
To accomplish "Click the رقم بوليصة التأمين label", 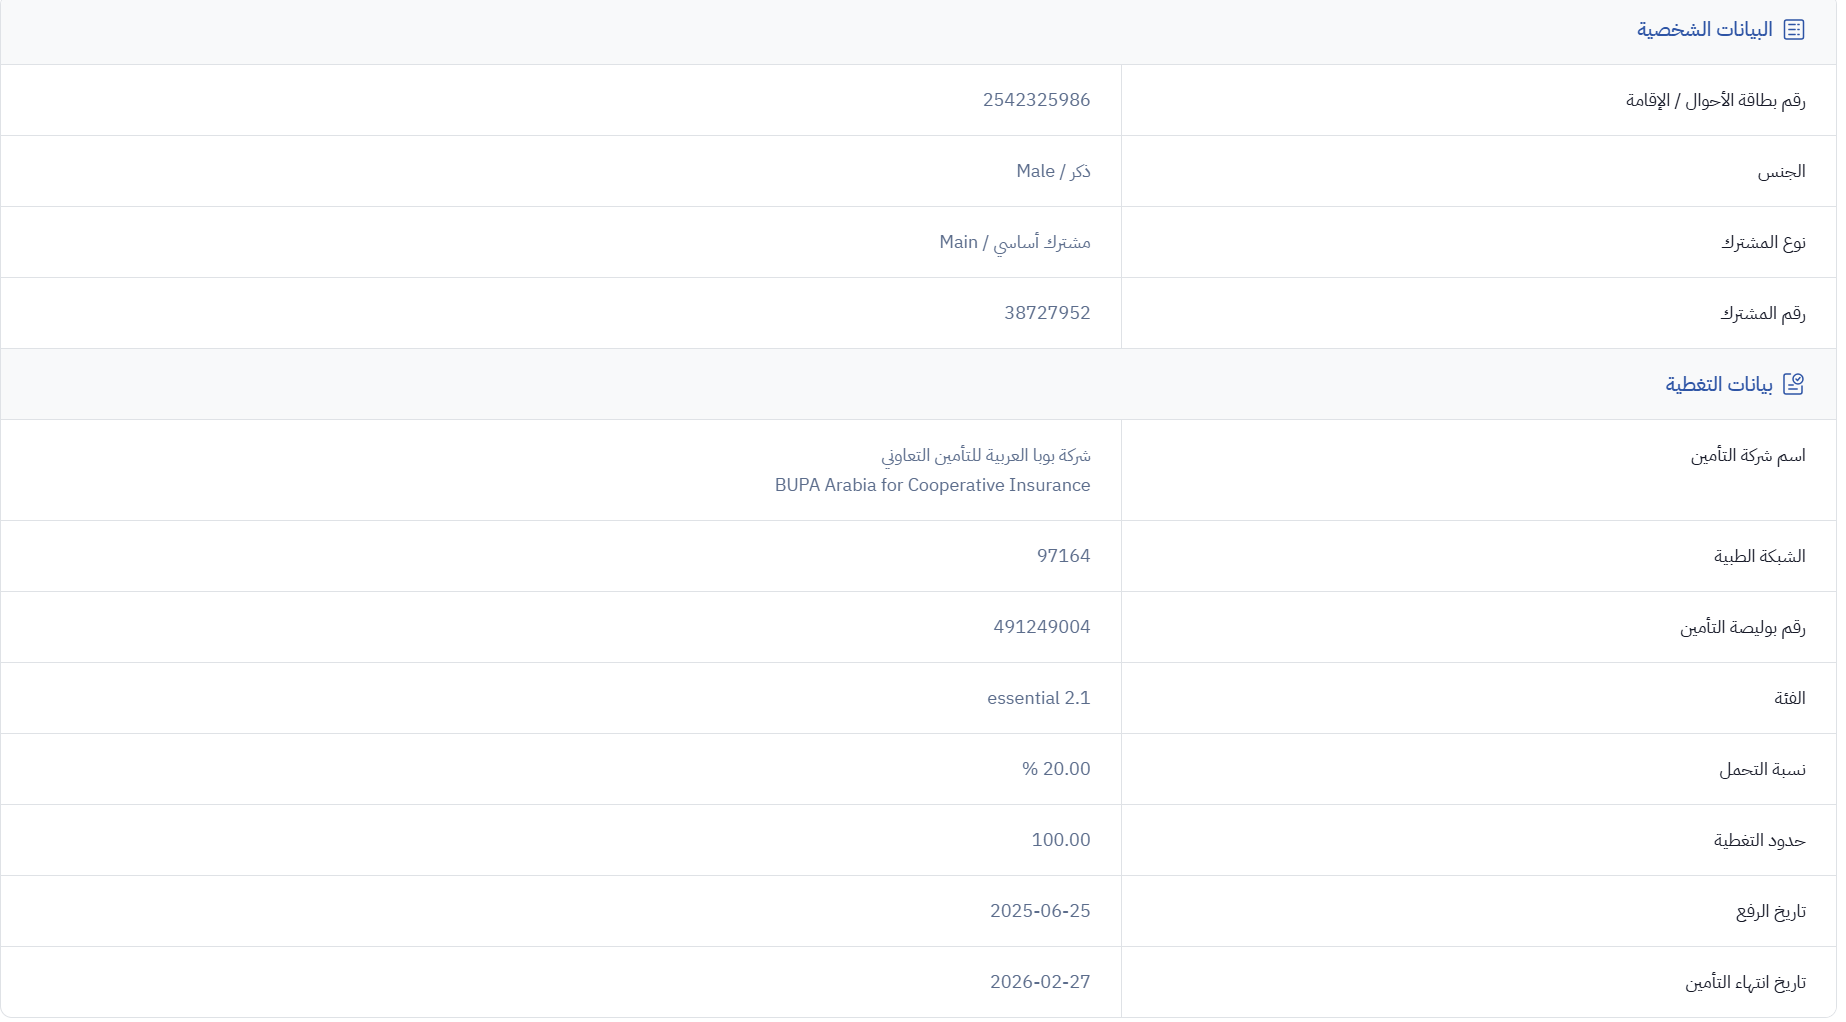I will 1742,627.
